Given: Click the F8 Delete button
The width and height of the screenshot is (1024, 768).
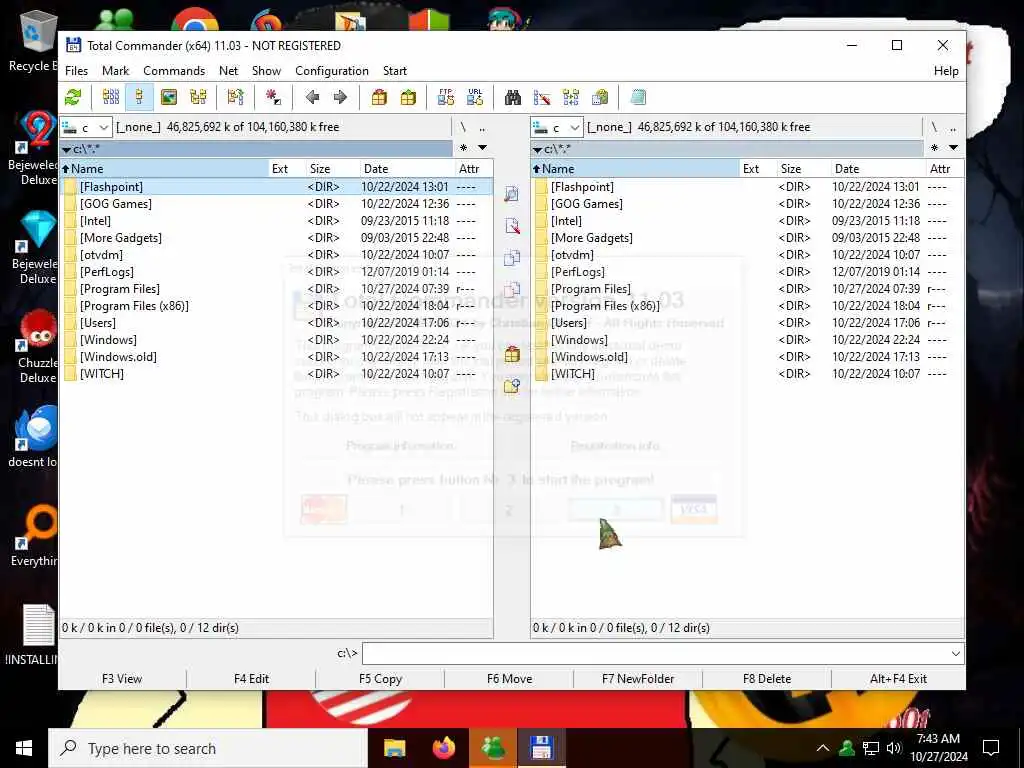Looking at the screenshot, I should click(767, 679).
